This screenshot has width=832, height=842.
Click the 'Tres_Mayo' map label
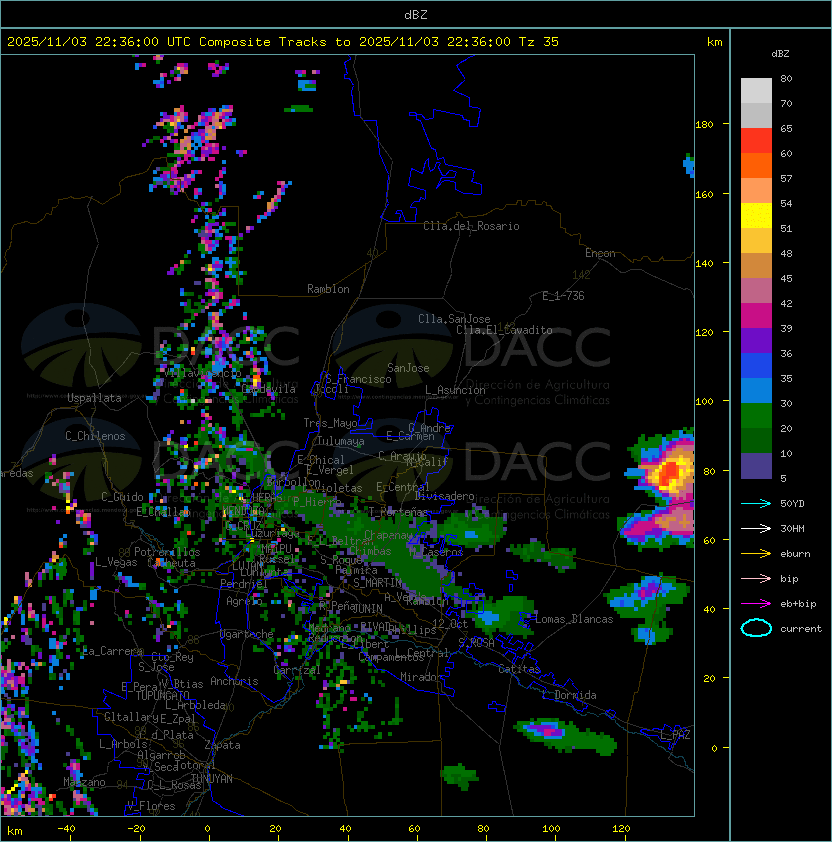330,423
